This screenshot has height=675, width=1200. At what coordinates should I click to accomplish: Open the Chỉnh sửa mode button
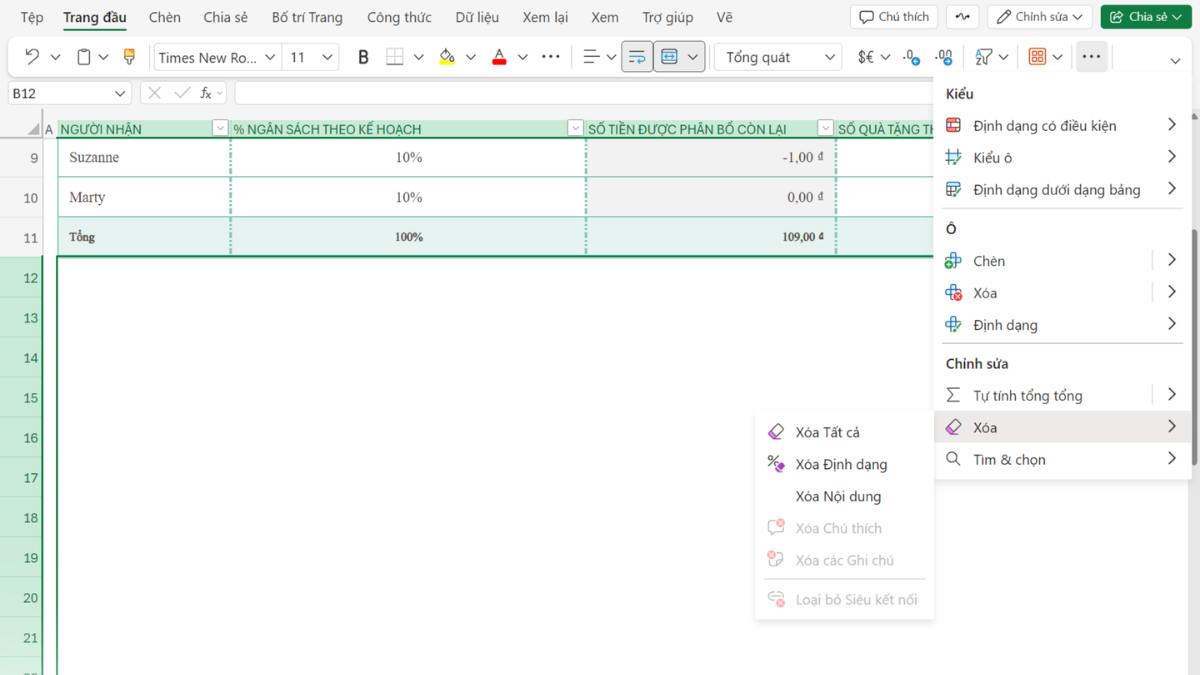(1040, 17)
